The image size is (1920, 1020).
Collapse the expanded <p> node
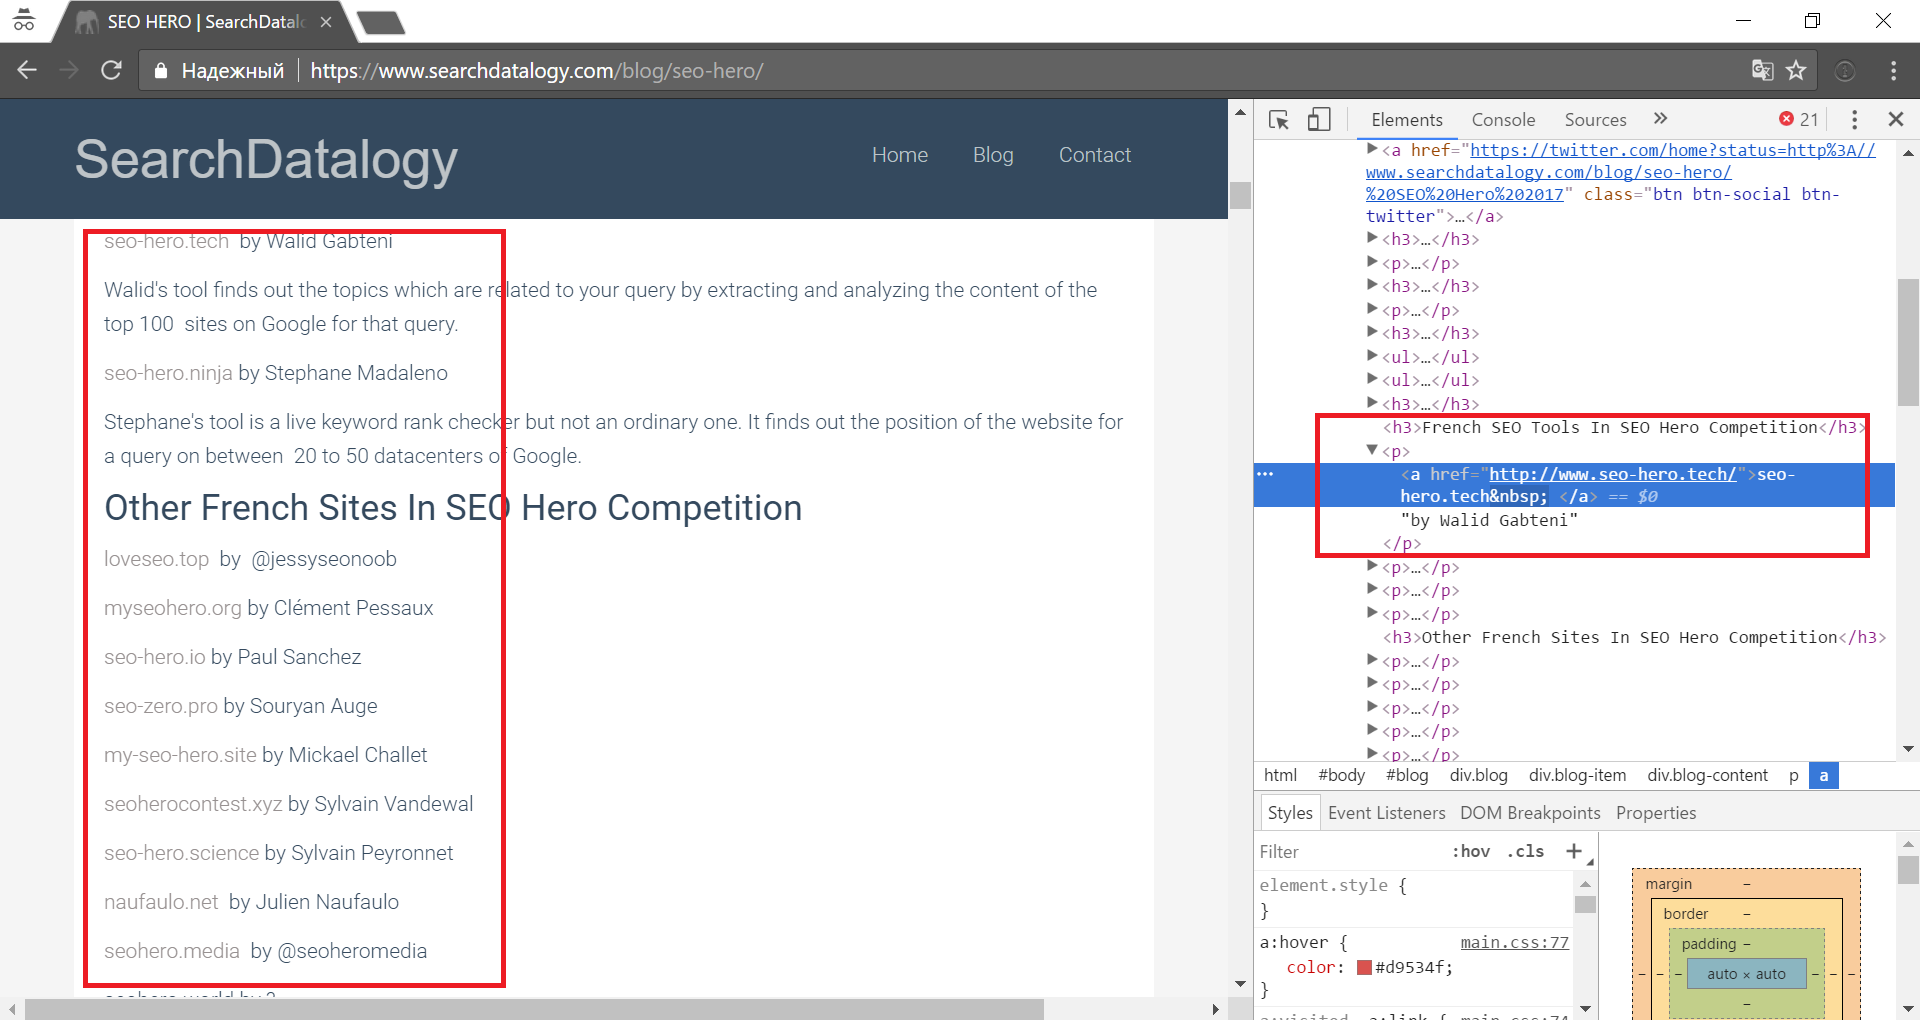1373,450
